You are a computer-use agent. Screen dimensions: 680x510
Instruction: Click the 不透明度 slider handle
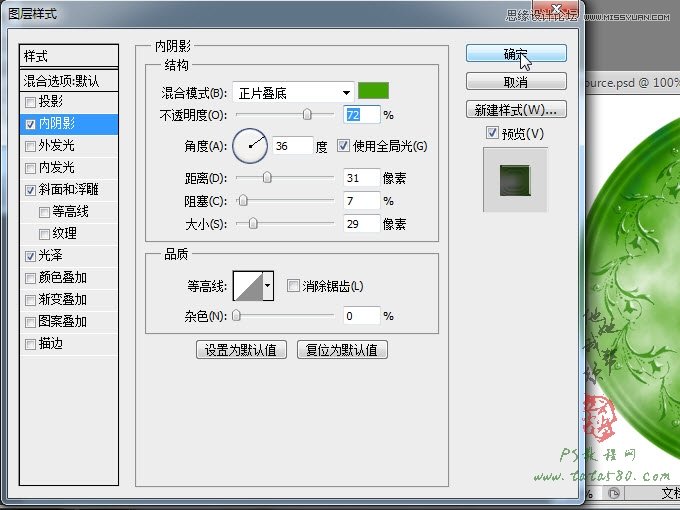pyautogui.click(x=307, y=114)
